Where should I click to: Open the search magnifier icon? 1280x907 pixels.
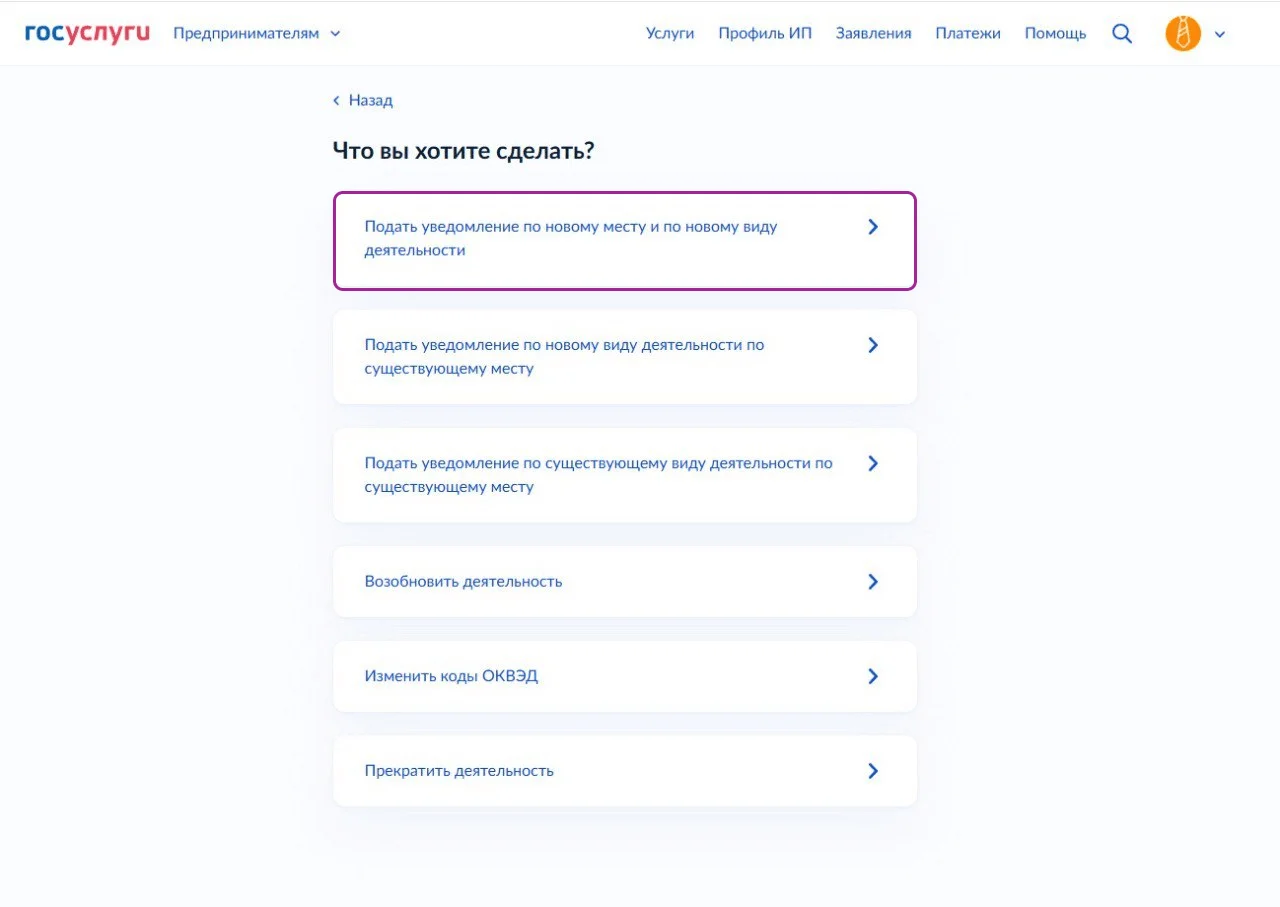pos(1122,33)
